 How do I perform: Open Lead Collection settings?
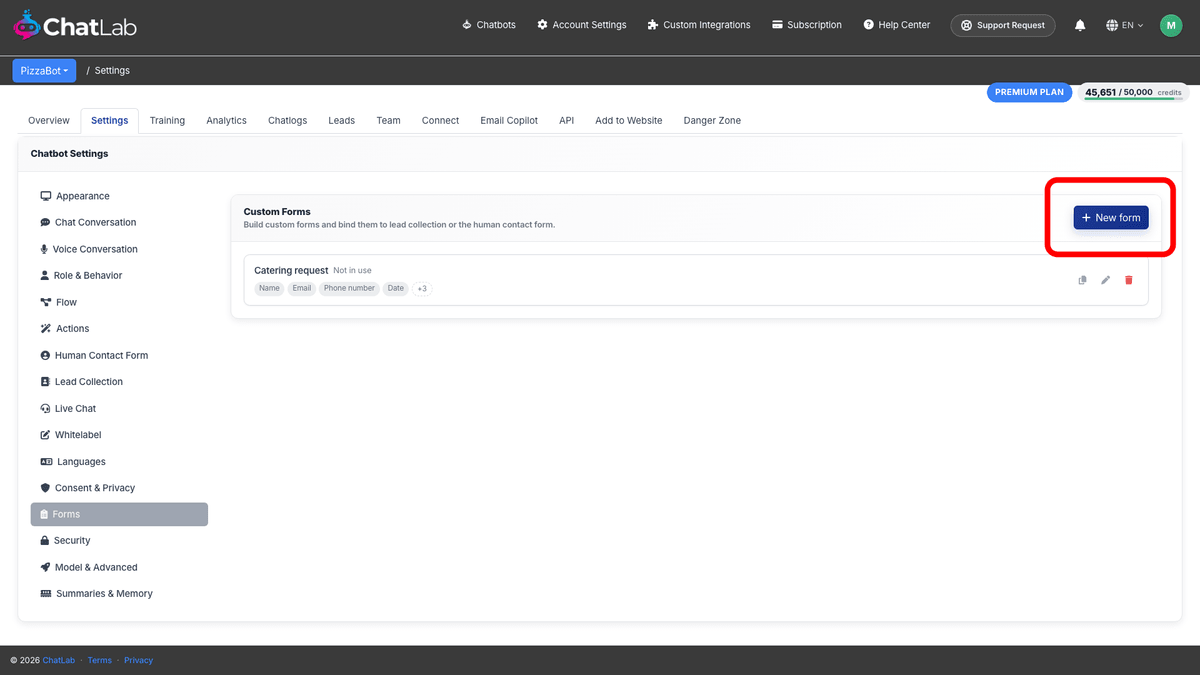(x=119, y=381)
